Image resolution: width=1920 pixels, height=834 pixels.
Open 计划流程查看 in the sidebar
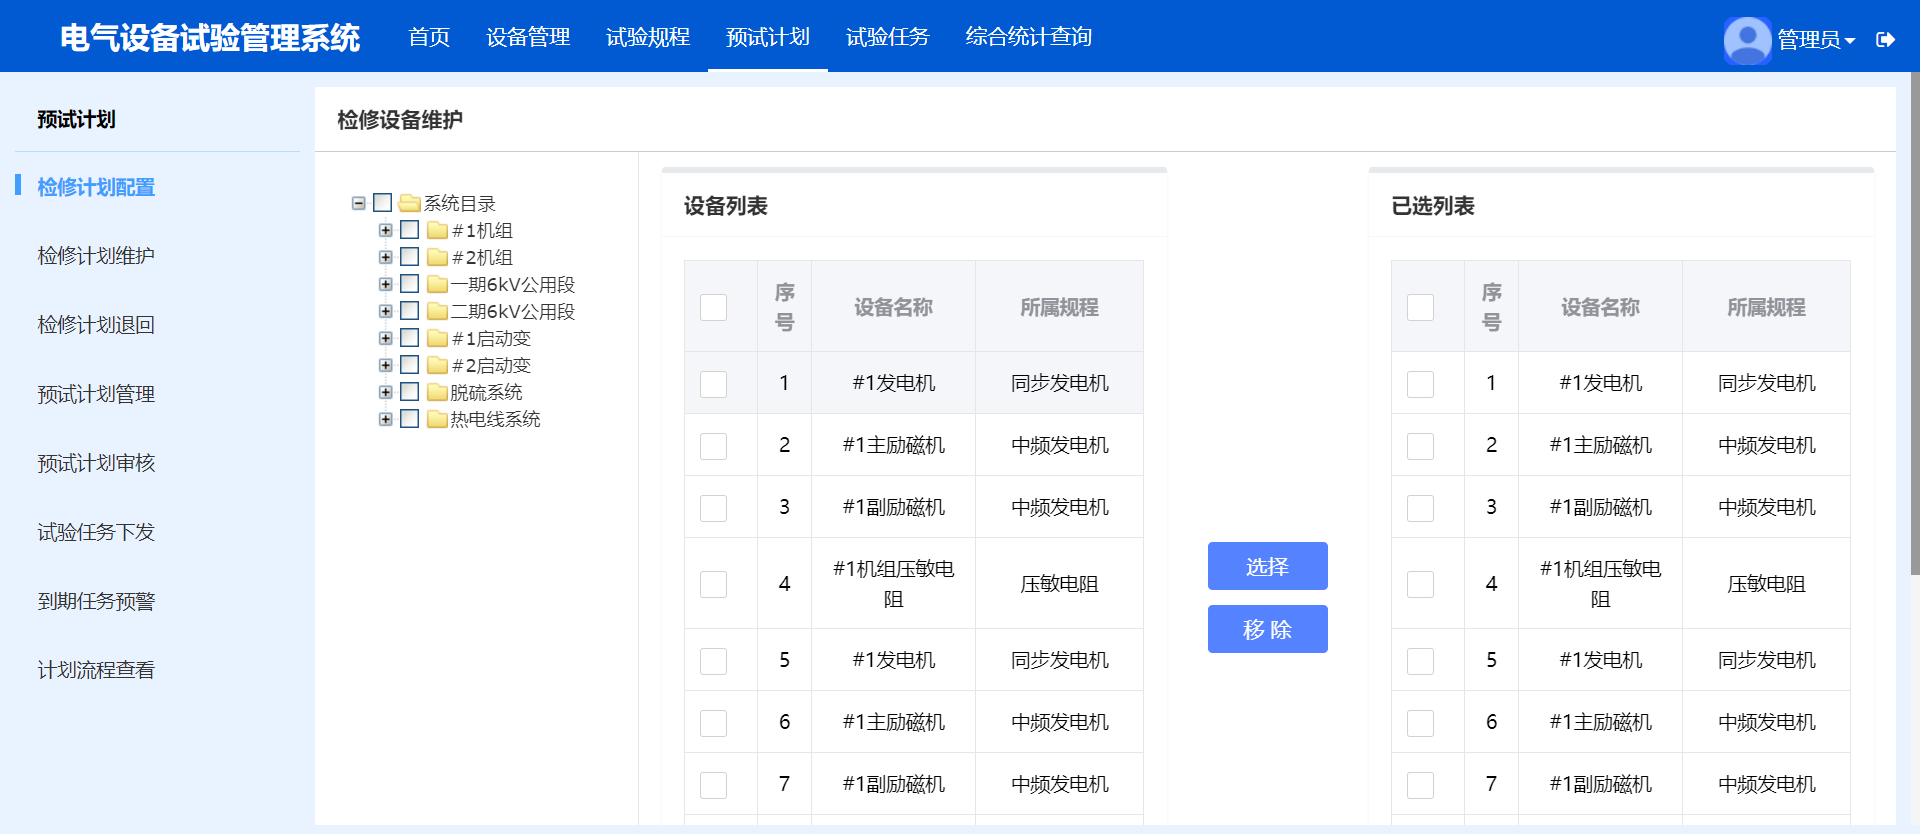click(96, 670)
